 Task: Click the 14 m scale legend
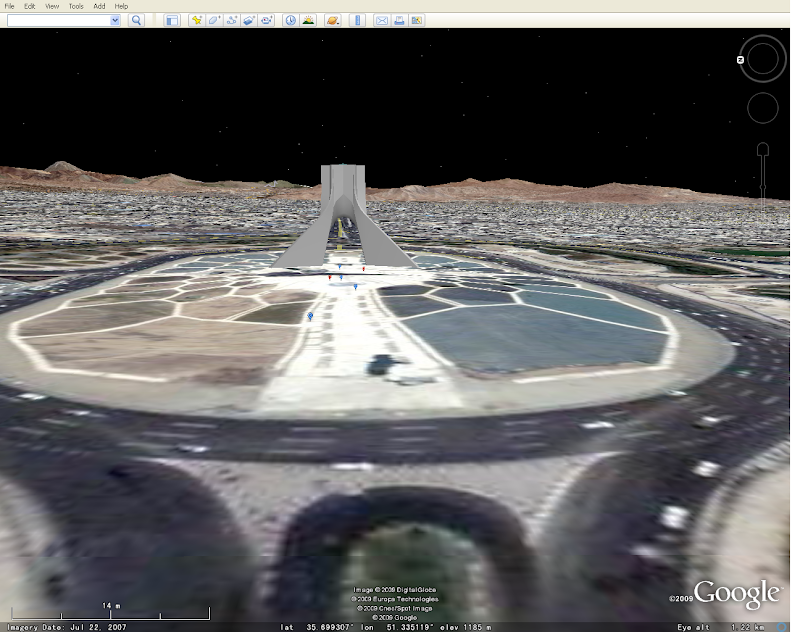tap(111, 612)
